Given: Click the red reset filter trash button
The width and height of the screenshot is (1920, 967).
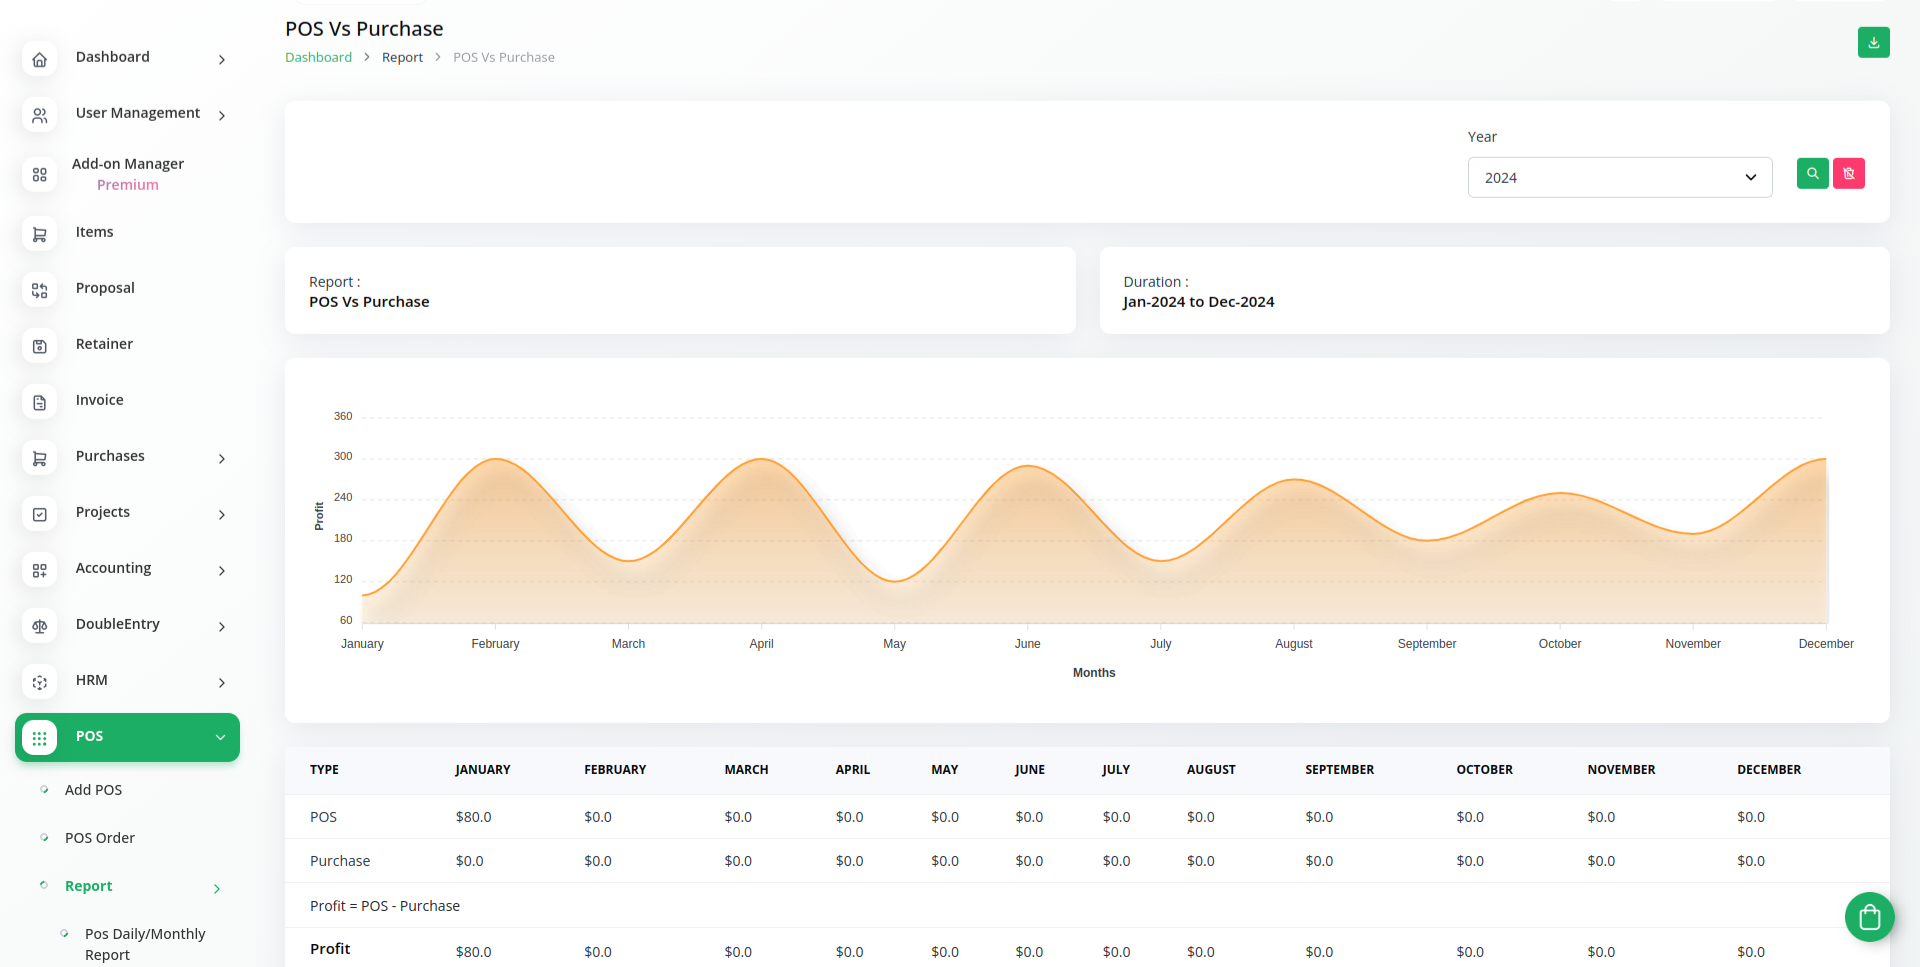Looking at the screenshot, I should pyautogui.click(x=1848, y=173).
